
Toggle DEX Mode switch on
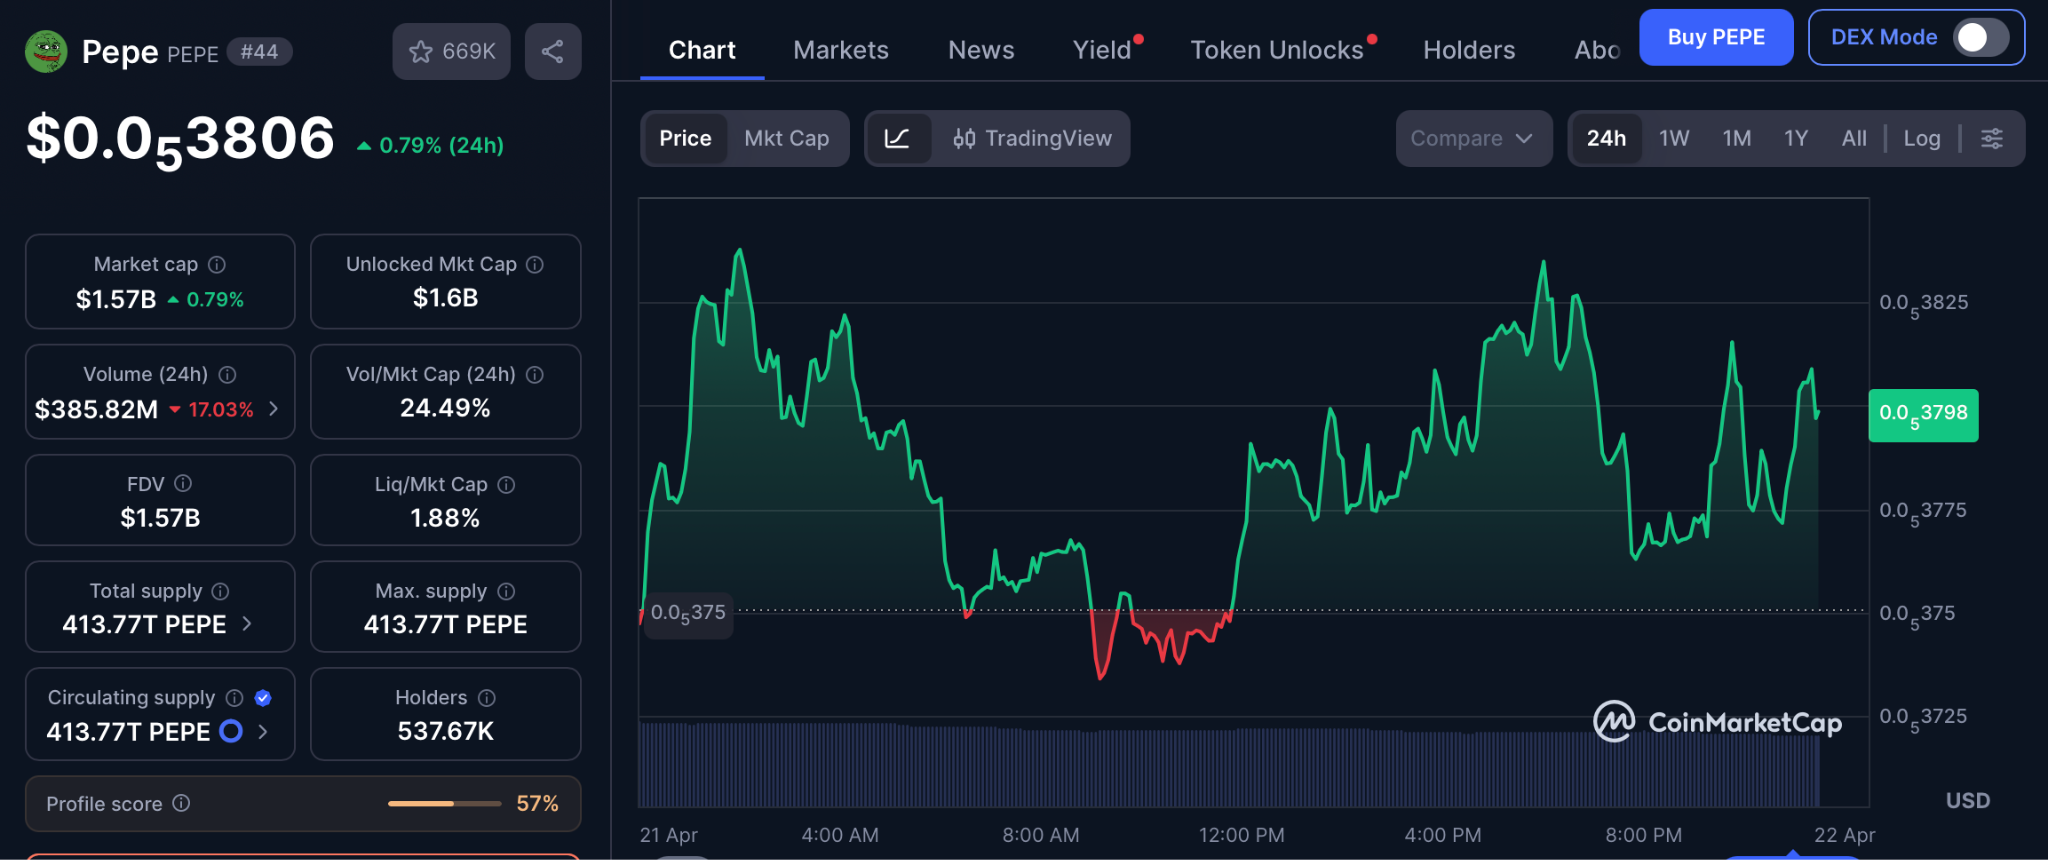coord(1979,38)
